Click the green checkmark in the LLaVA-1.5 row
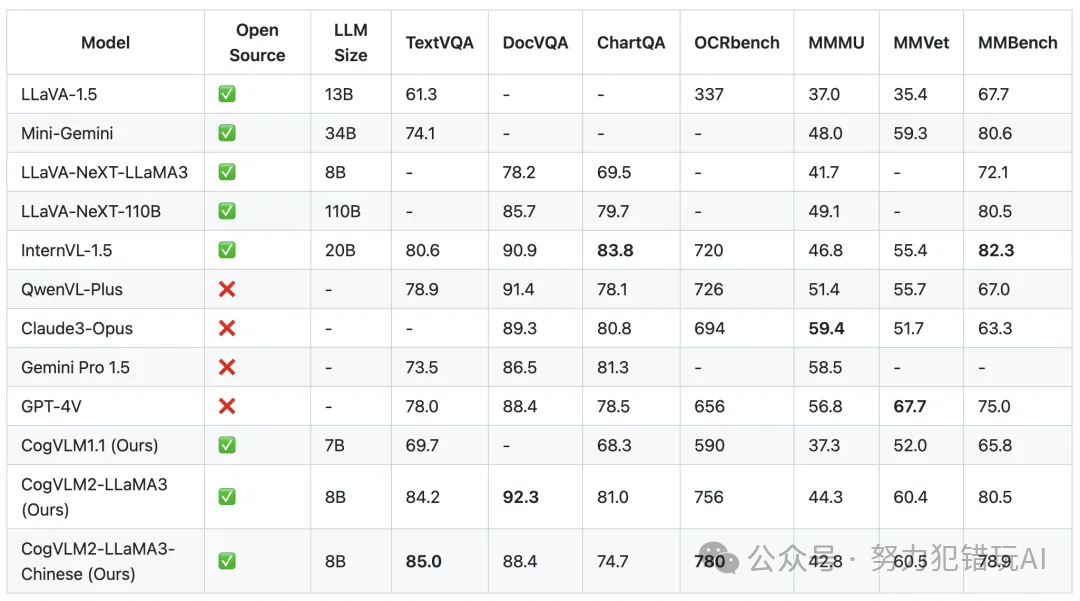This screenshot has height=601, width=1080. pos(227,95)
